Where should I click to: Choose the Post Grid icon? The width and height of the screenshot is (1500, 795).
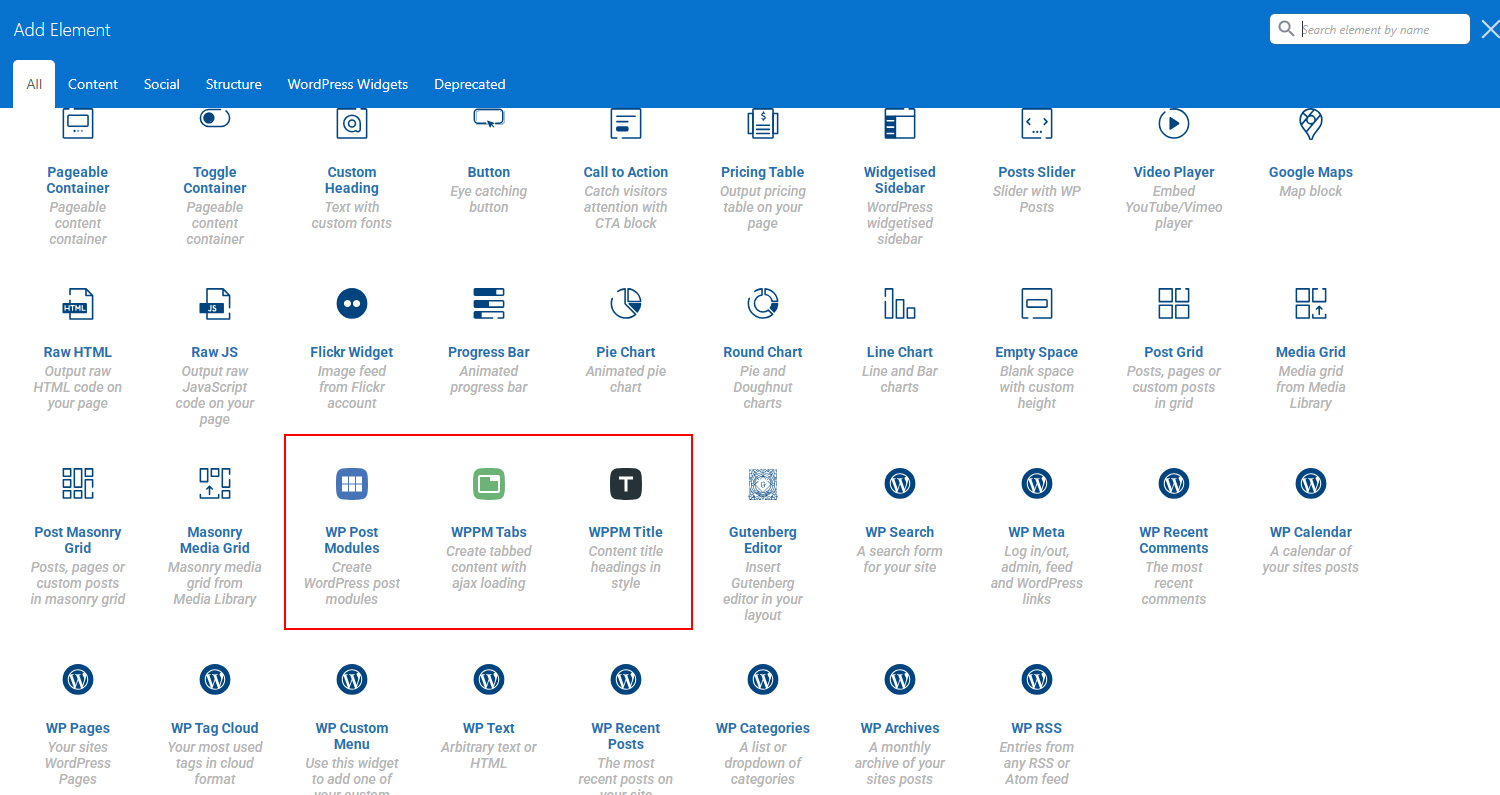[x=1174, y=303]
